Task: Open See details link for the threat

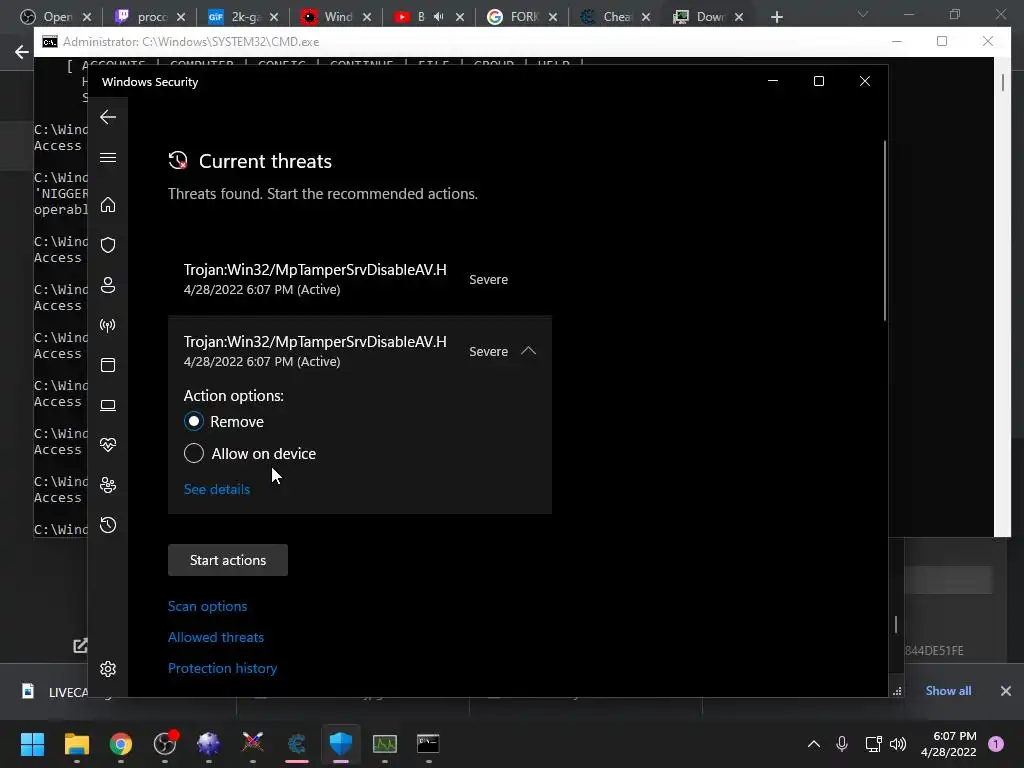Action: 217,489
